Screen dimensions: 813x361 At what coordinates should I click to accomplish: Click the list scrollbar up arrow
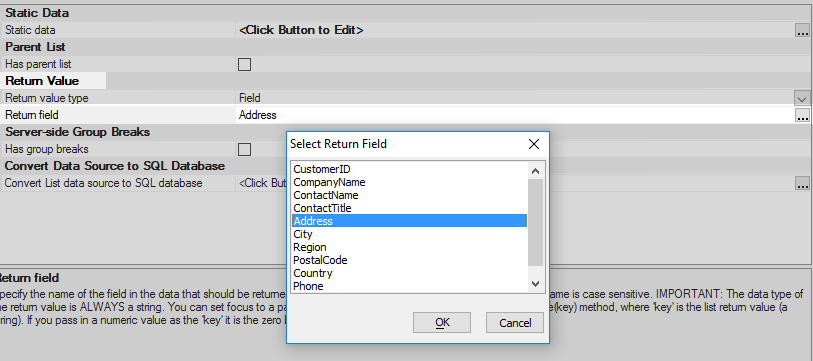click(x=536, y=171)
